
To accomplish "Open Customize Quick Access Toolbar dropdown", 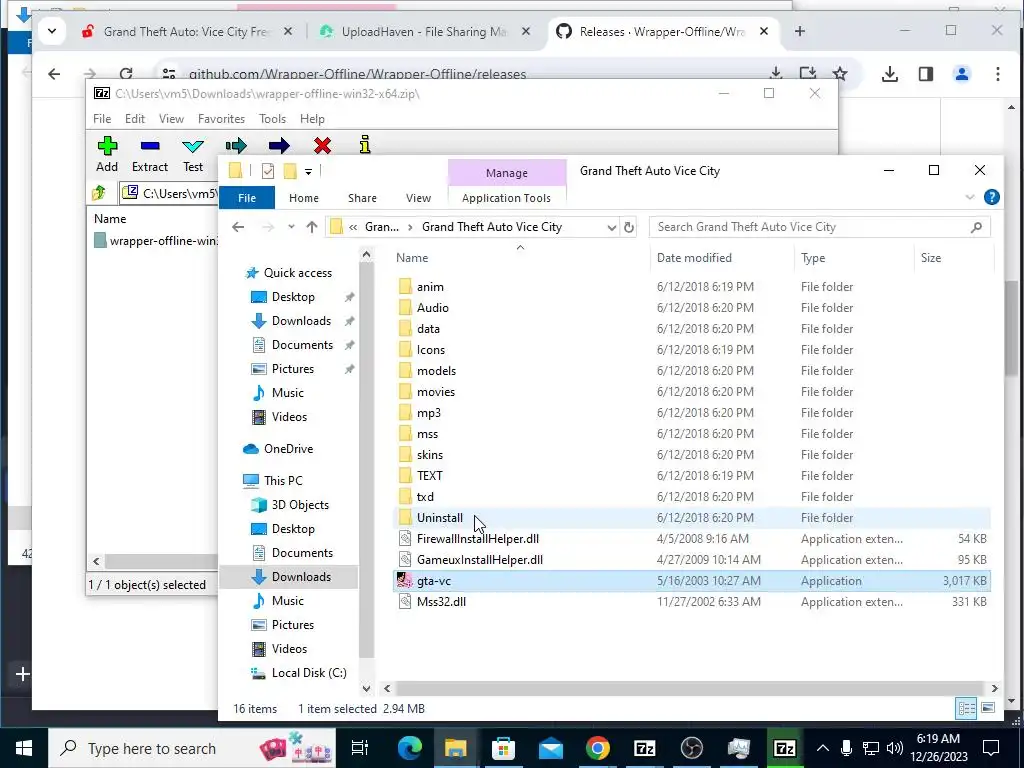I will click(x=308, y=172).
